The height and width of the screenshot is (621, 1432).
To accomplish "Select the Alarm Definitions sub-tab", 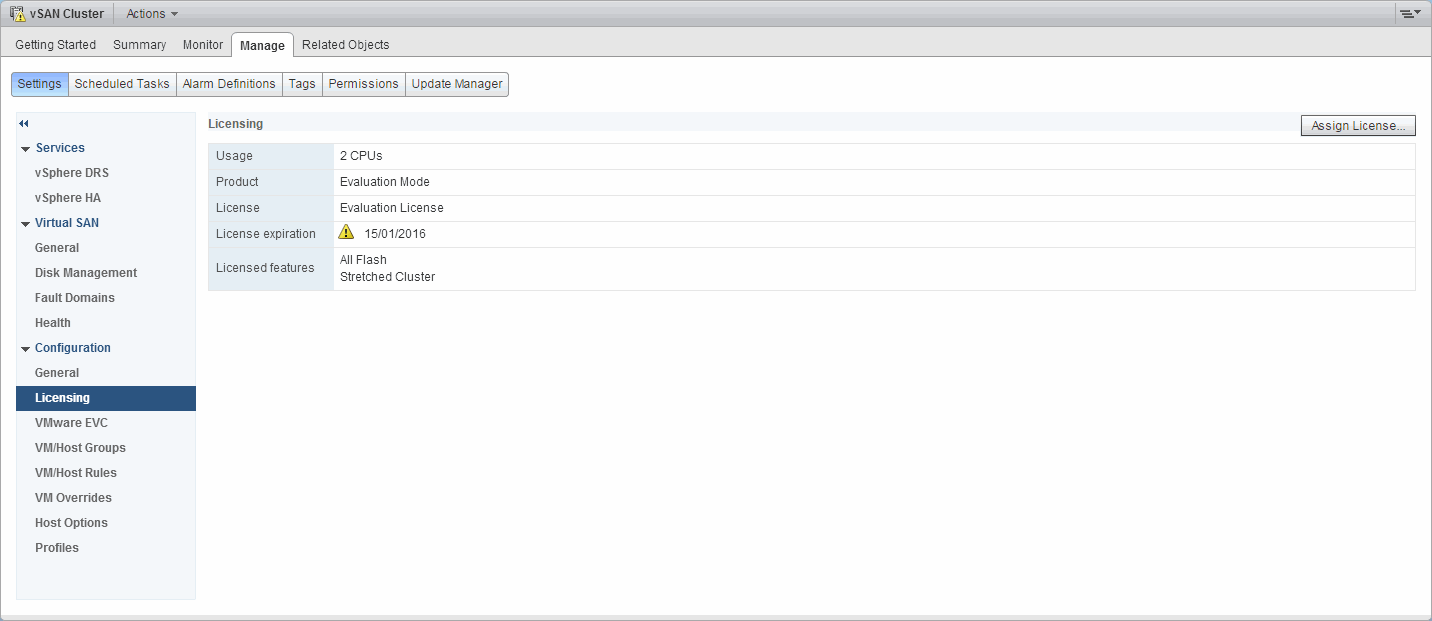I will [x=229, y=84].
